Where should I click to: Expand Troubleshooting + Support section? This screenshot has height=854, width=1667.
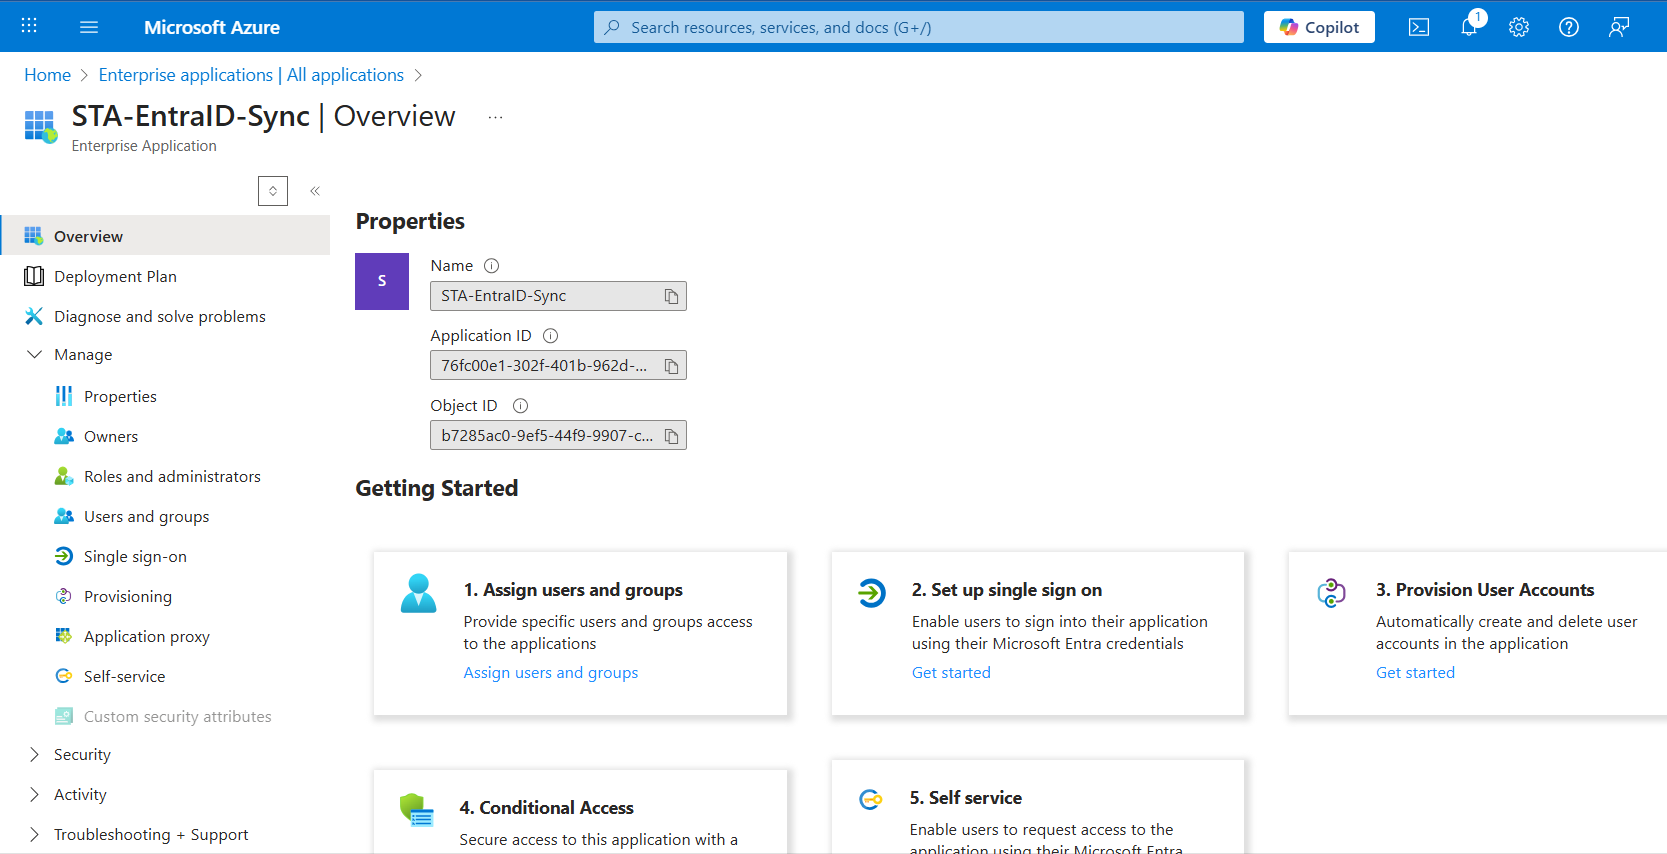35,835
